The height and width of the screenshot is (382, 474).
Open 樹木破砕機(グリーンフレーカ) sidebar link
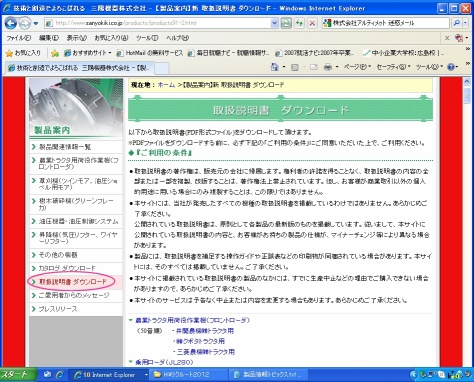(x=76, y=204)
